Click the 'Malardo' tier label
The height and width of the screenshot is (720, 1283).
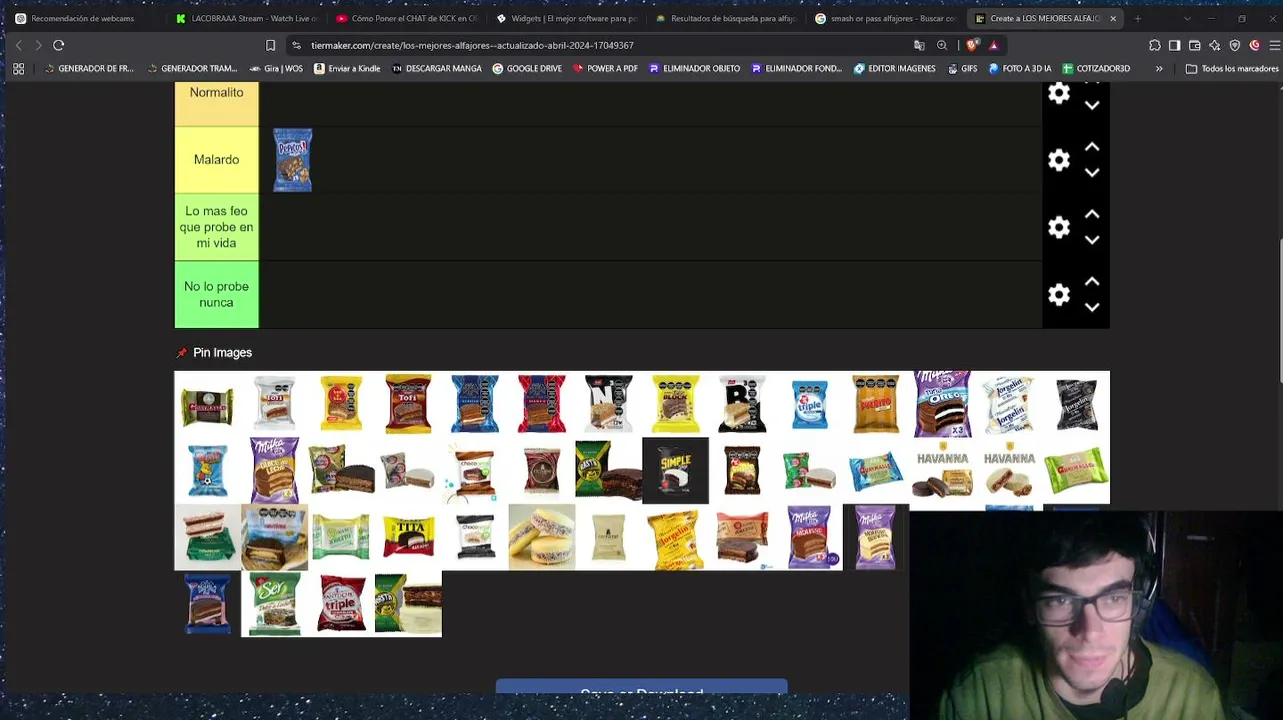(x=216, y=160)
